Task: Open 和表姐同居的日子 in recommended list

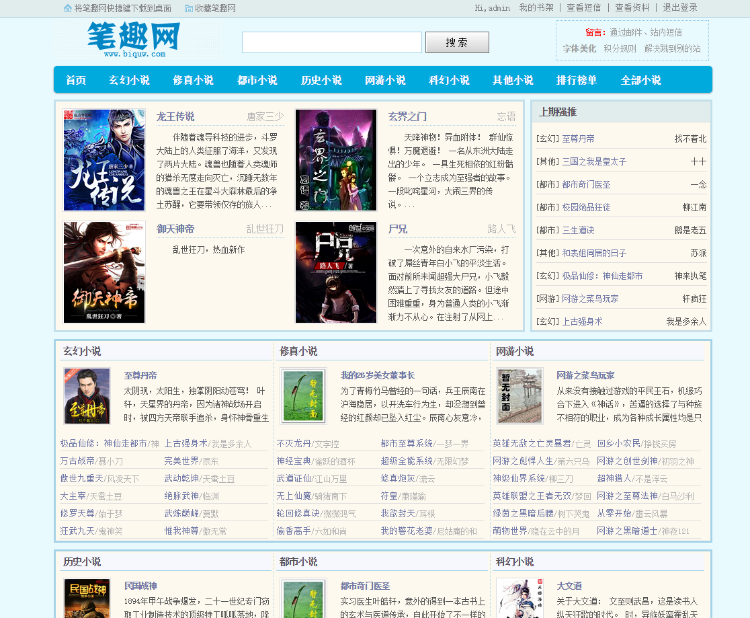Action: tap(594, 253)
